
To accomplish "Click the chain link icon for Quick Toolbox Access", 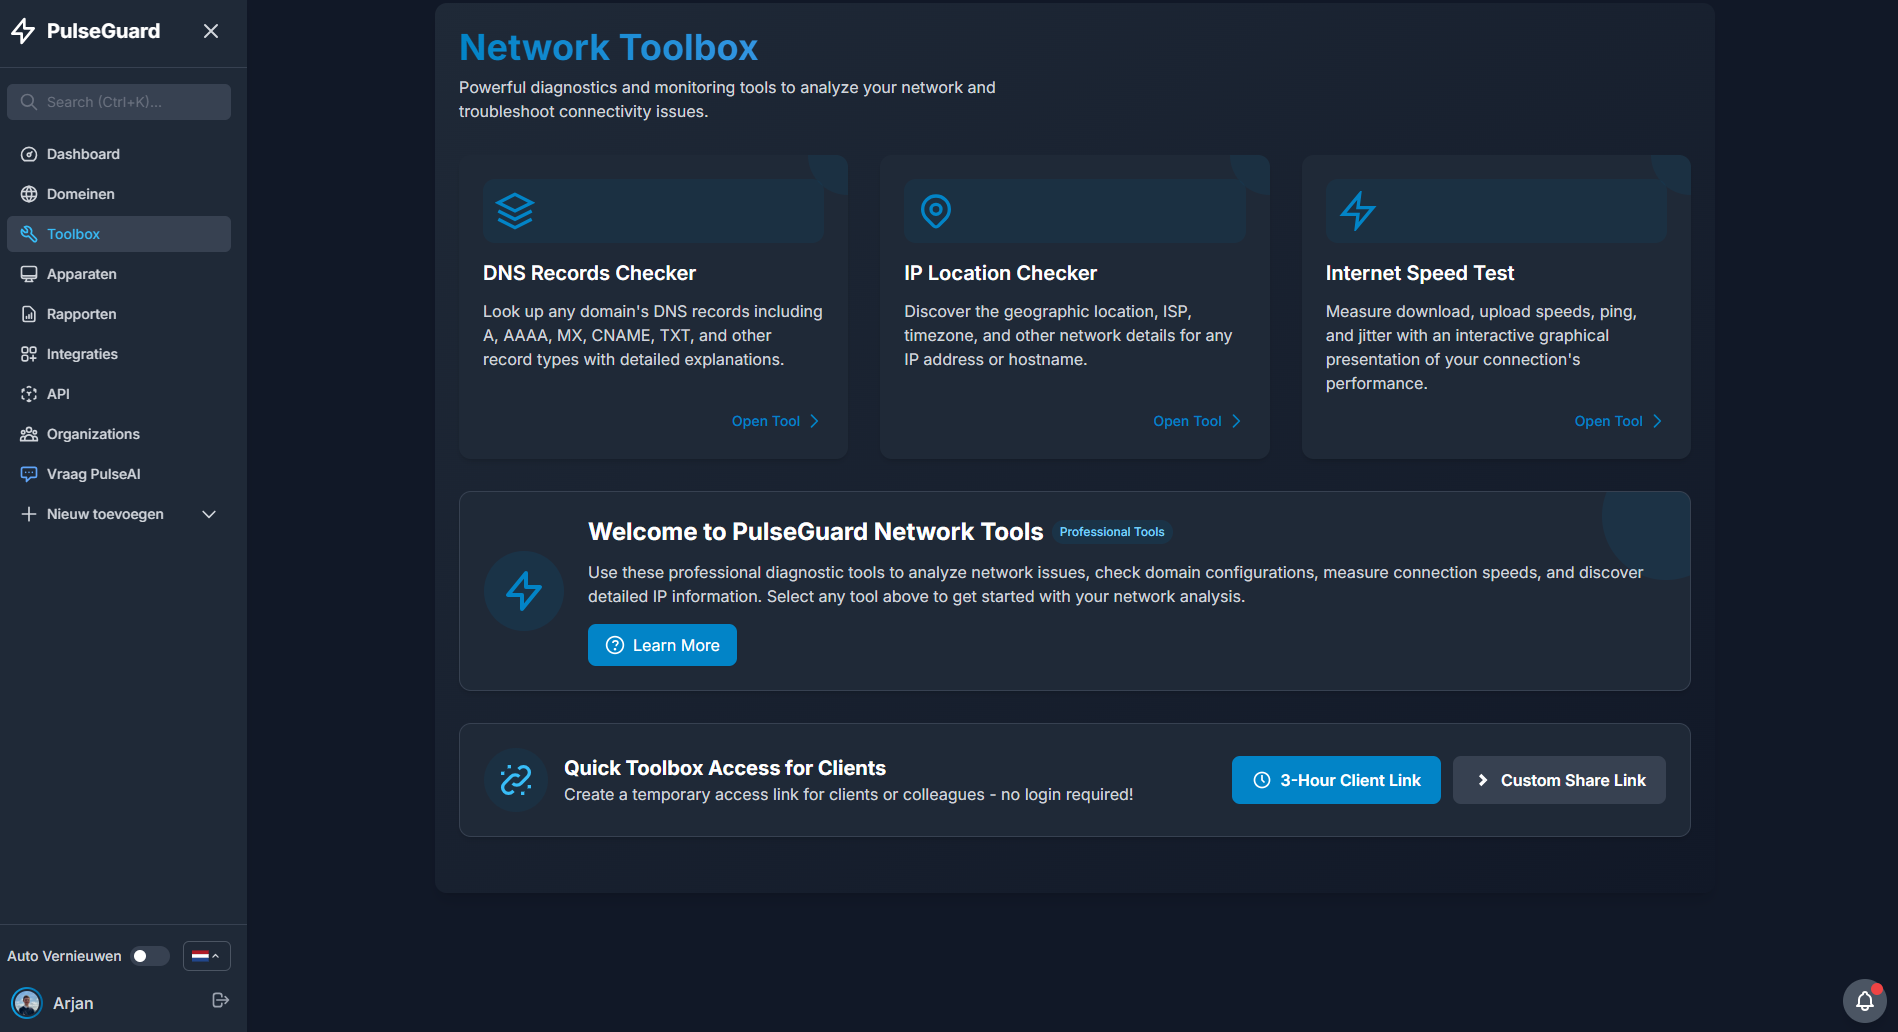I will tap(516, 780).
